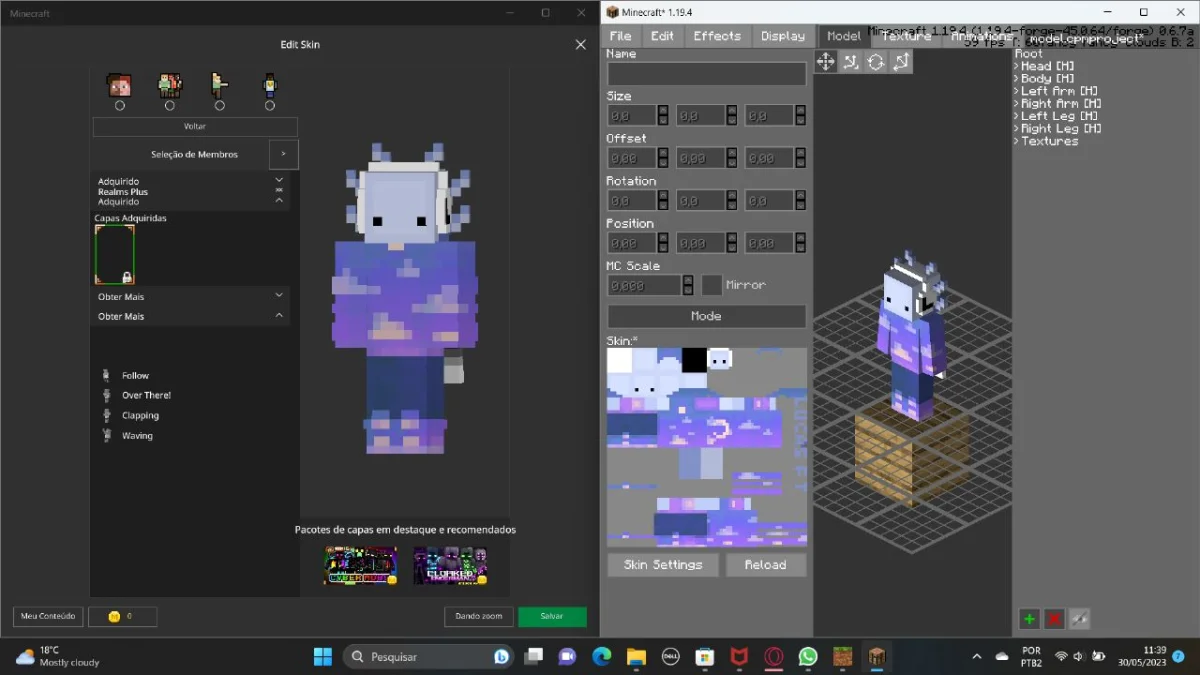Click the green Salvar button

[552, 616]
